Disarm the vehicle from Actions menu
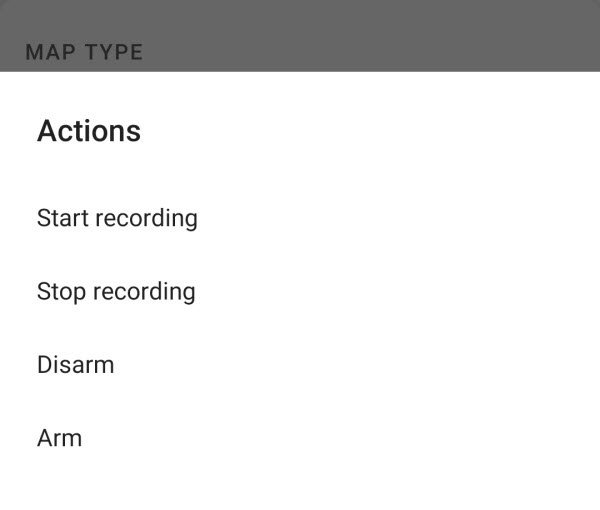Image resolution: width=600 pixels, height=510 pixels. pos(75,365)
